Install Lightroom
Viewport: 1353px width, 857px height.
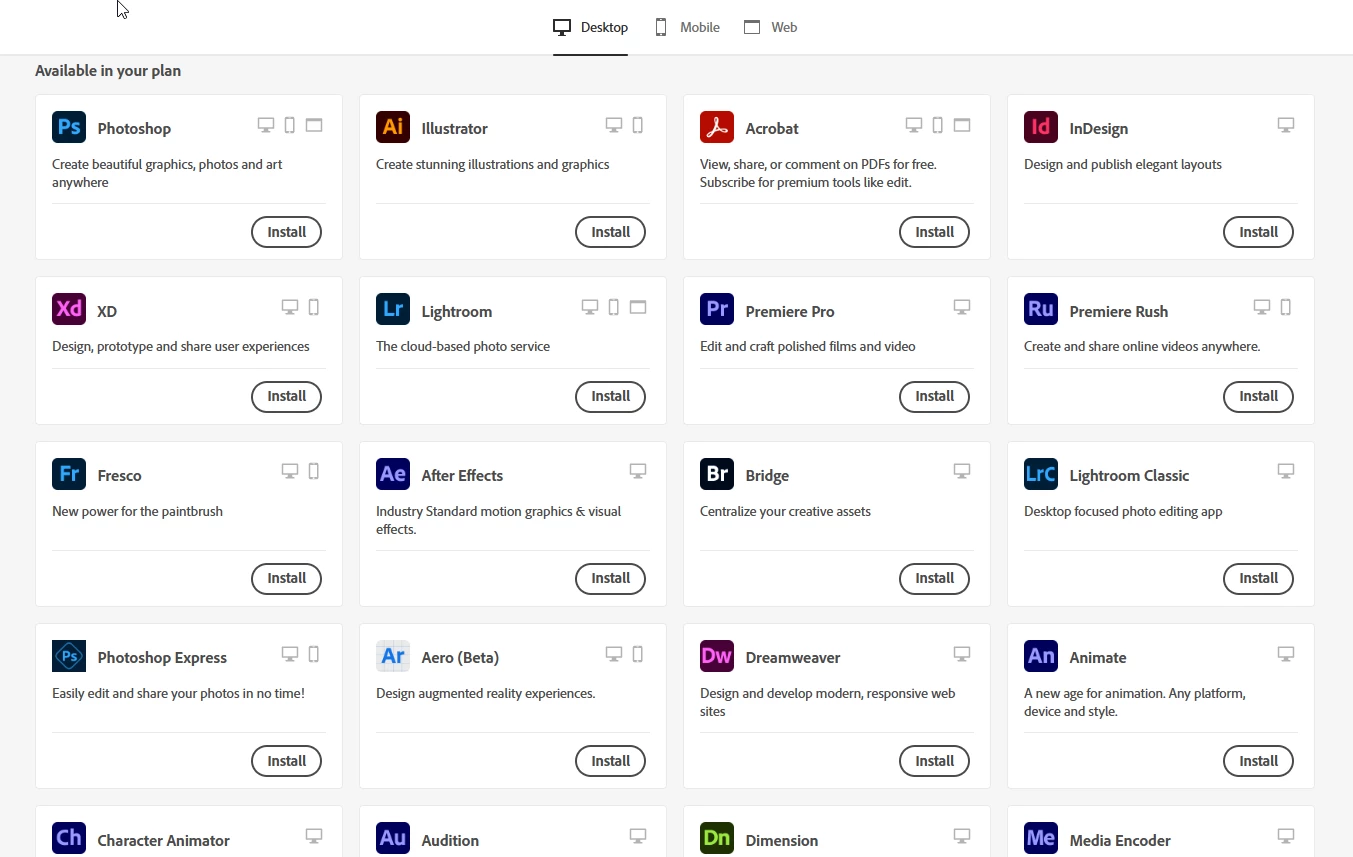(x=610, y=396)
